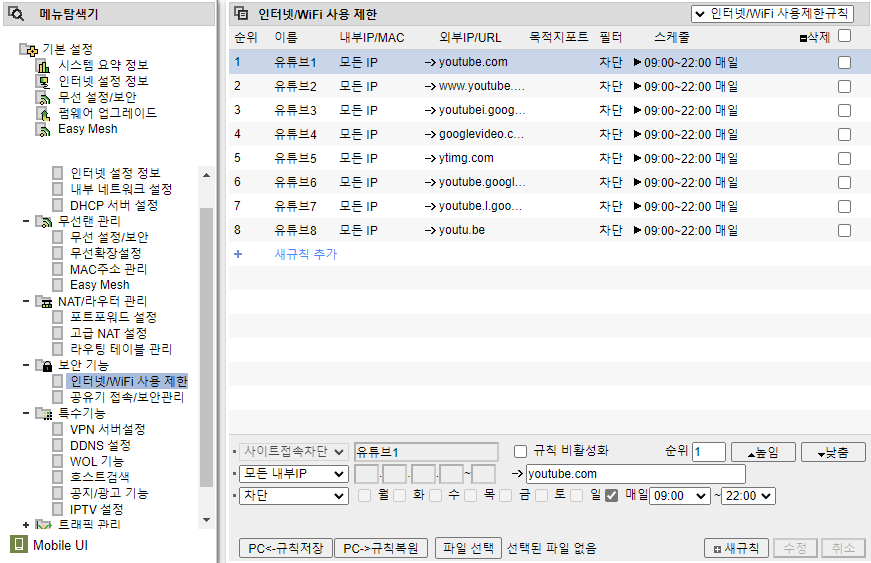The width and height of the screenshot is (871, 563).
Task: Open 호스트검색 menu item
Action: click(x=99, y=477)
